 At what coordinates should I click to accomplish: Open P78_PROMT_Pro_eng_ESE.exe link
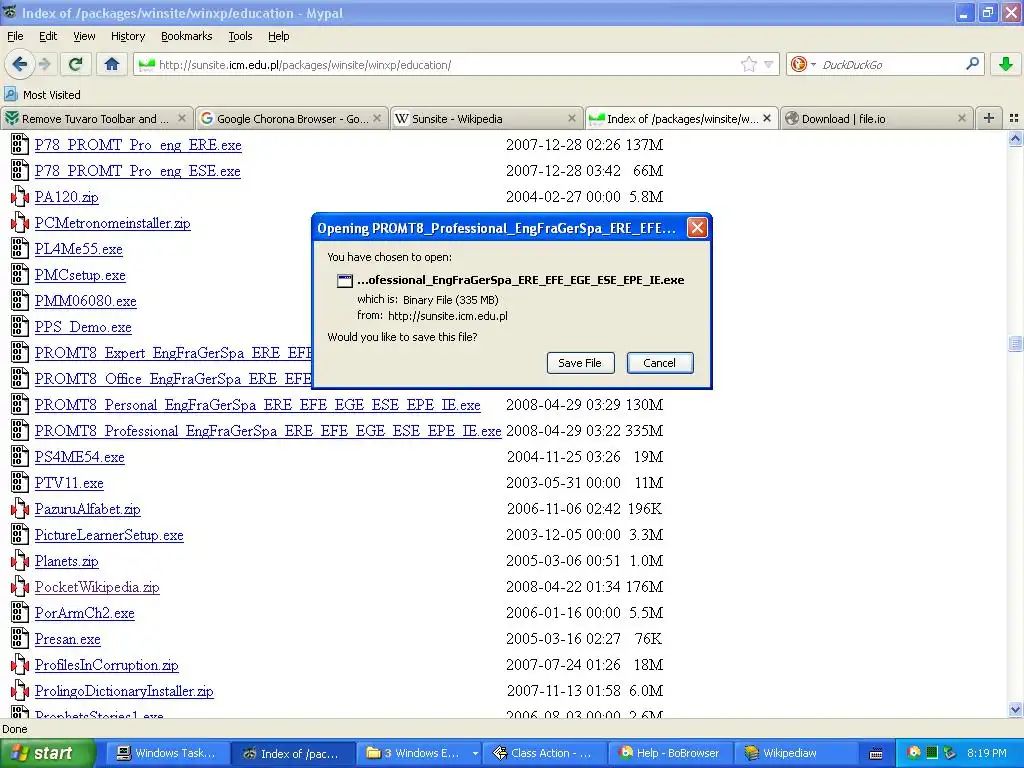pos(137,171)
